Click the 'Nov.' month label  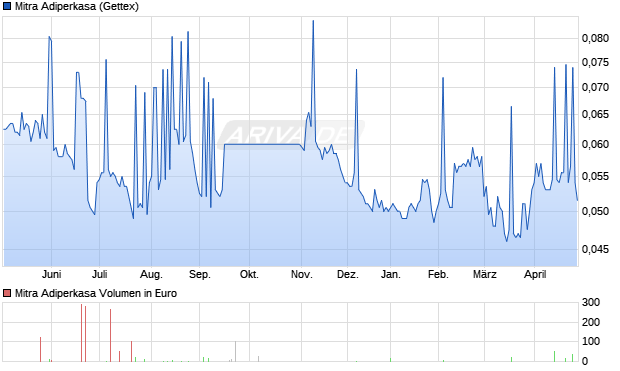(301, 274)
